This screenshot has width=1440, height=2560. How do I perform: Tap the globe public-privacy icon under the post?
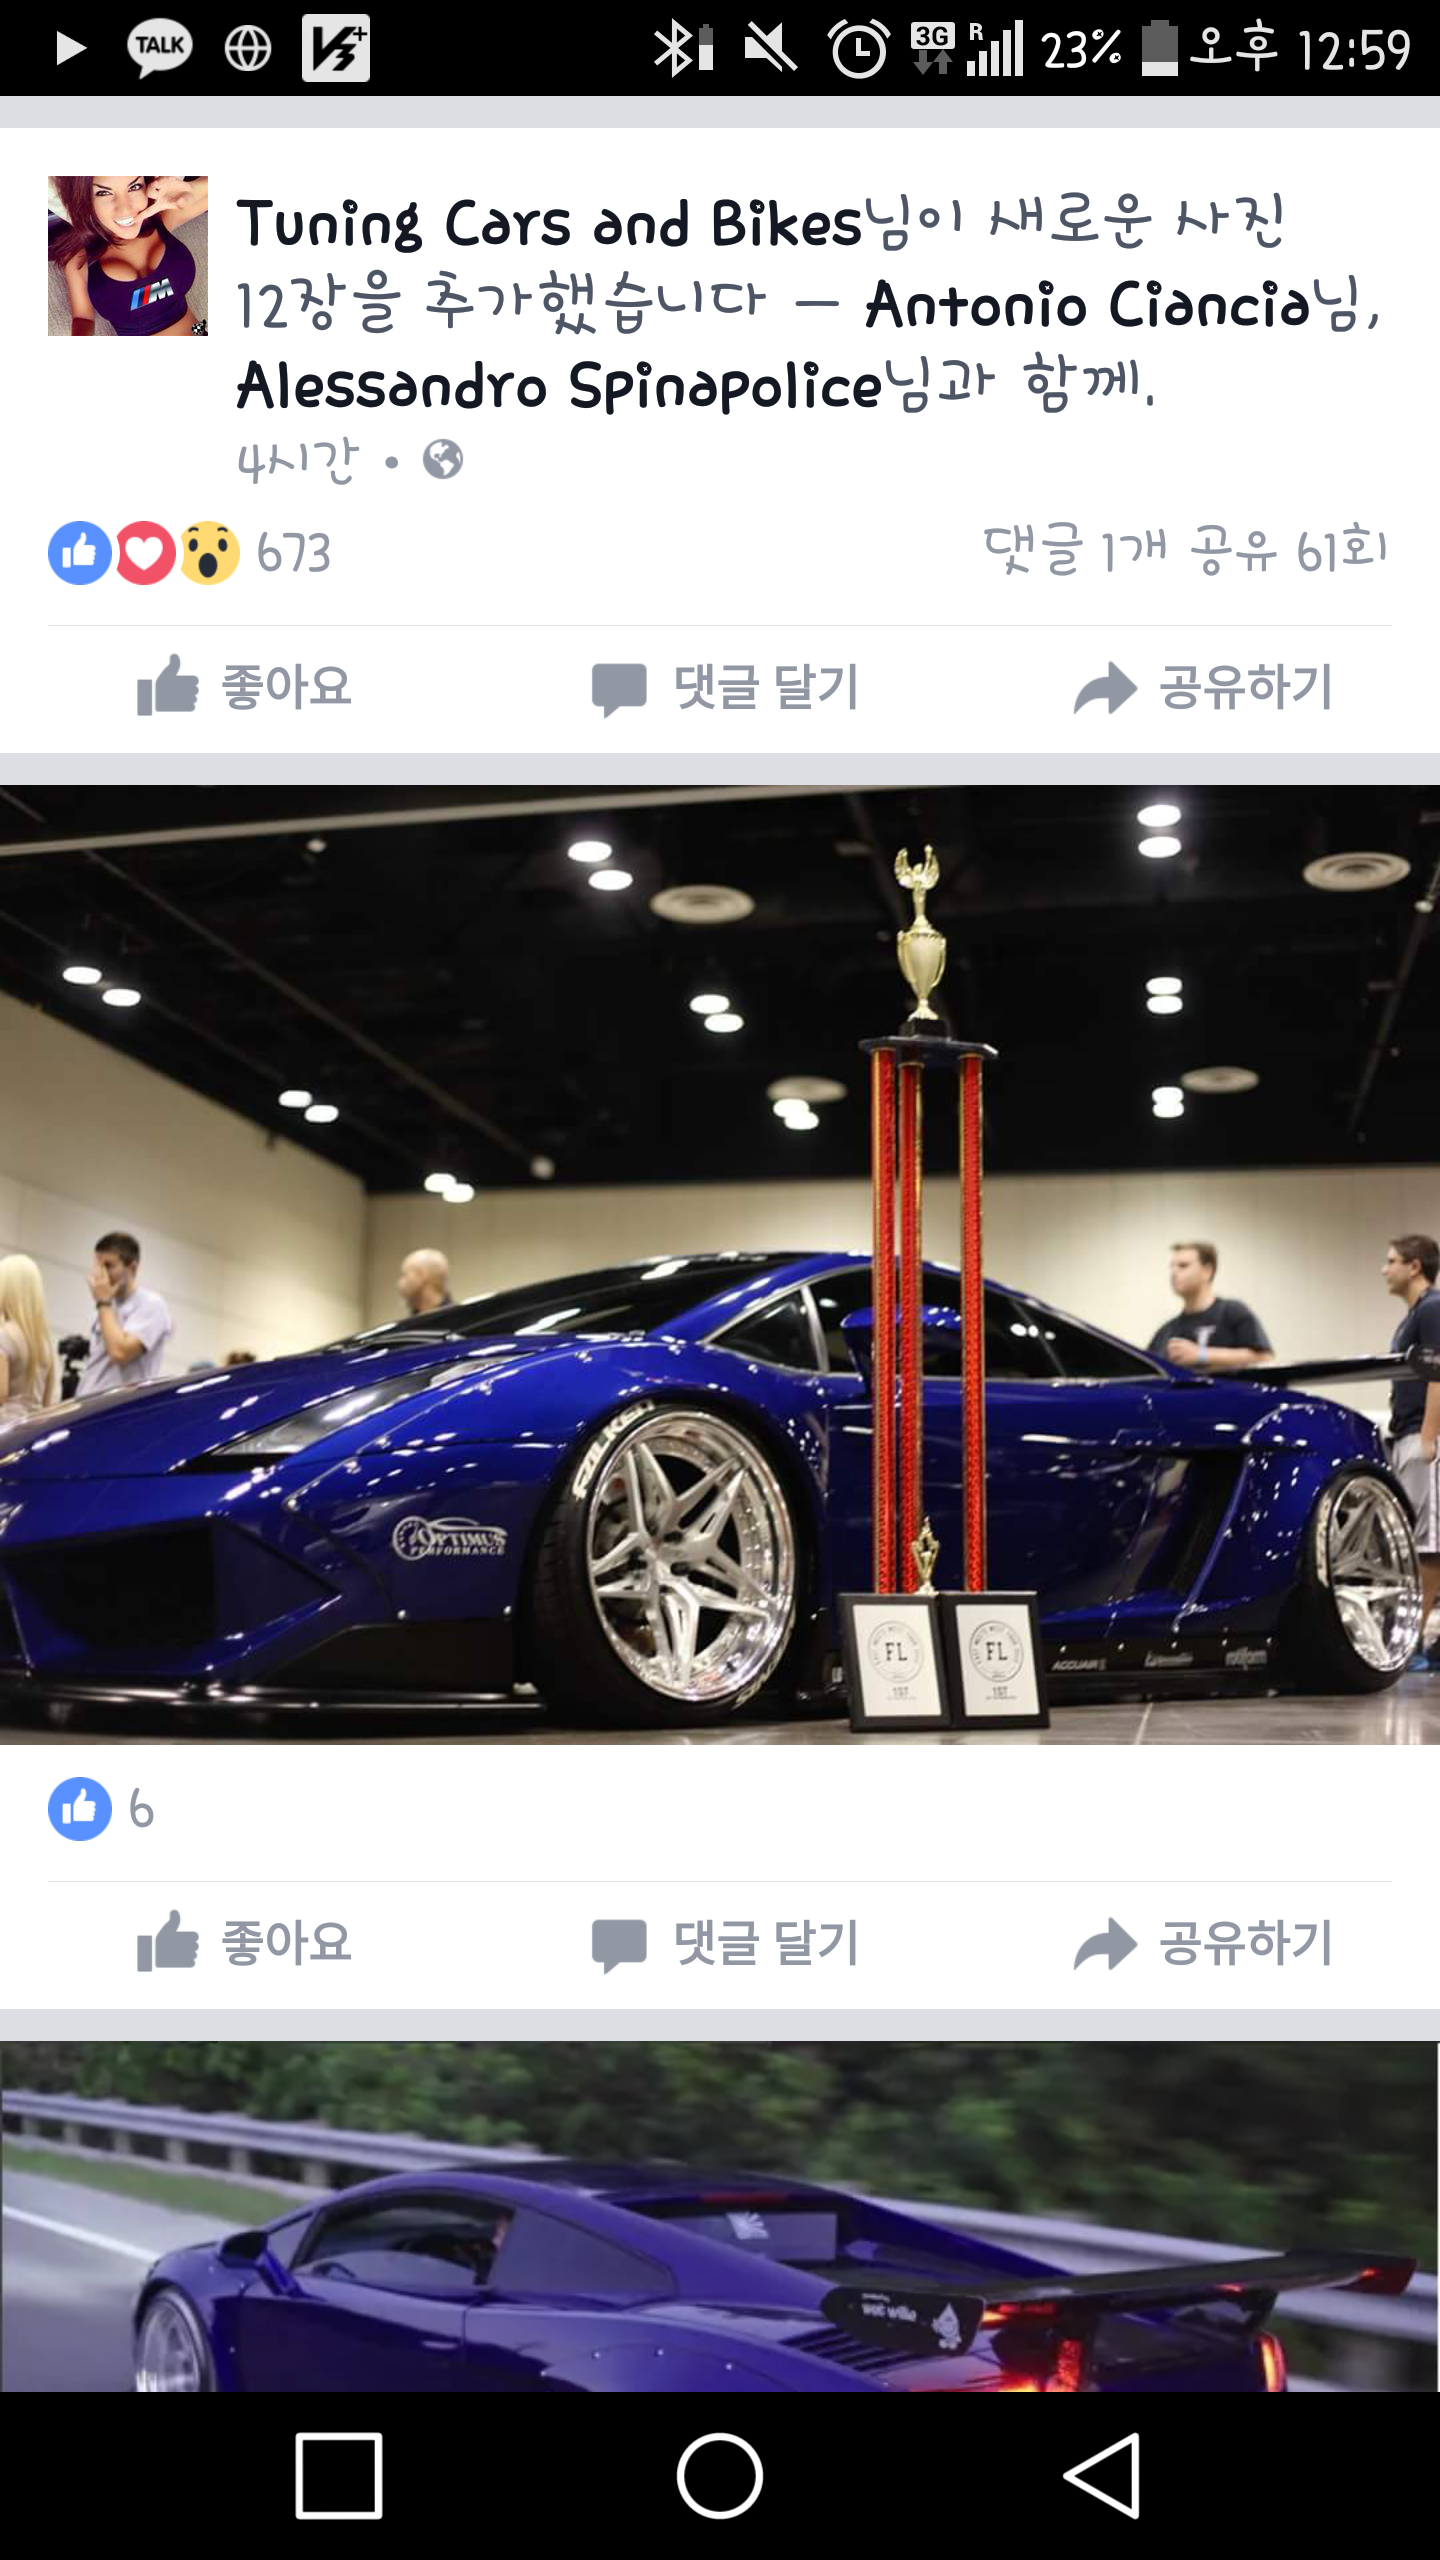442,460
